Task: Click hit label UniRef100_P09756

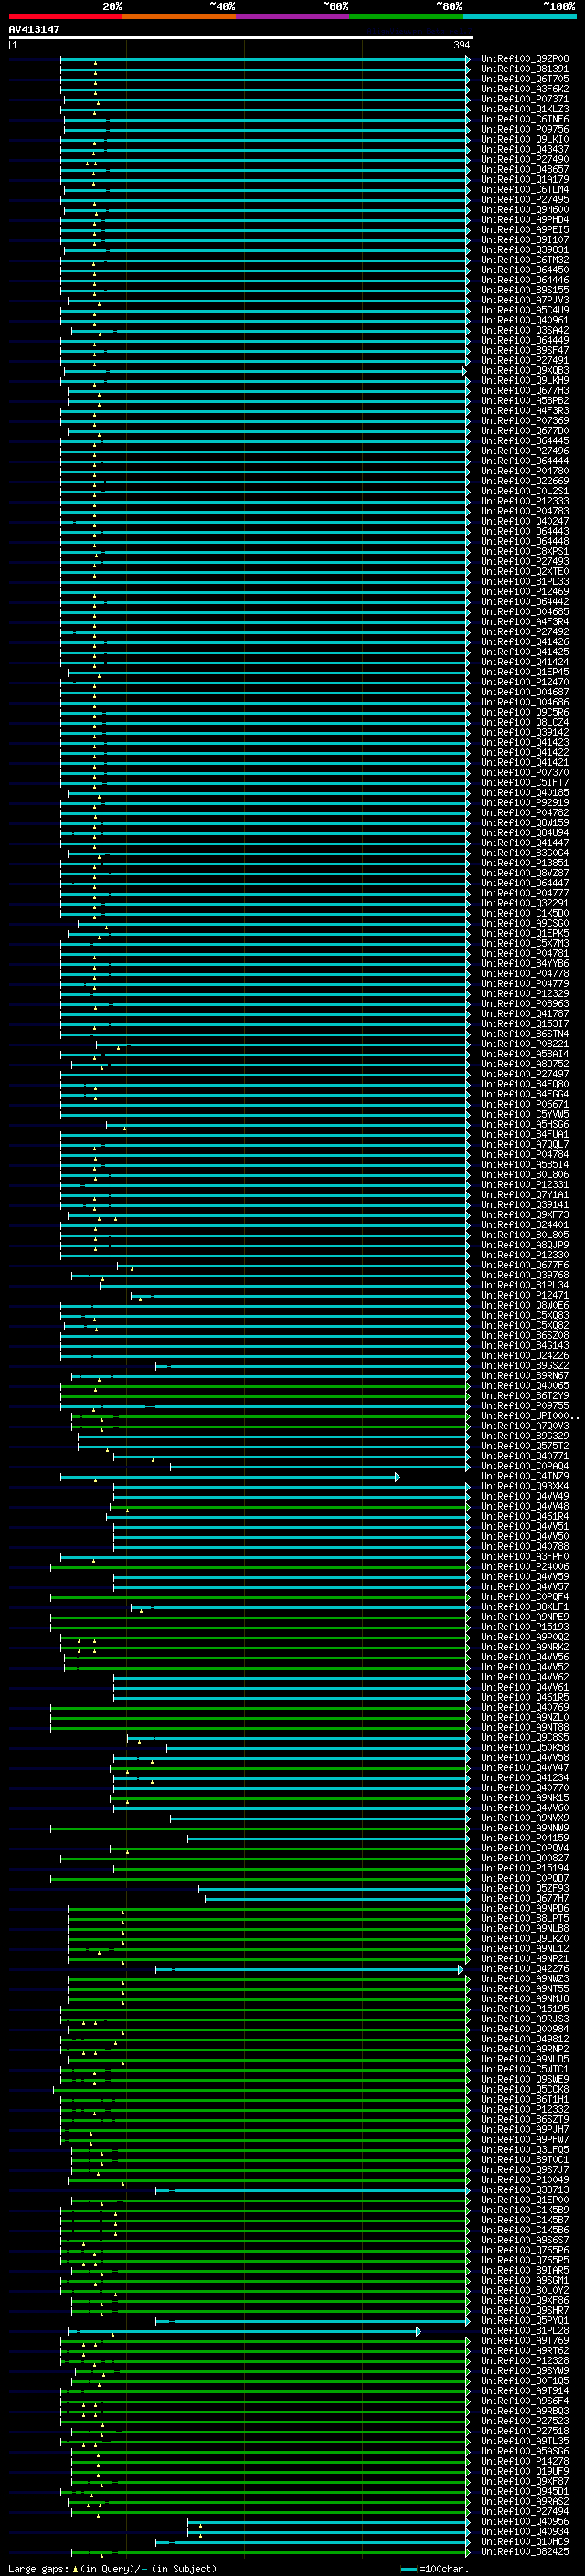Action: (x=524, y=129)
